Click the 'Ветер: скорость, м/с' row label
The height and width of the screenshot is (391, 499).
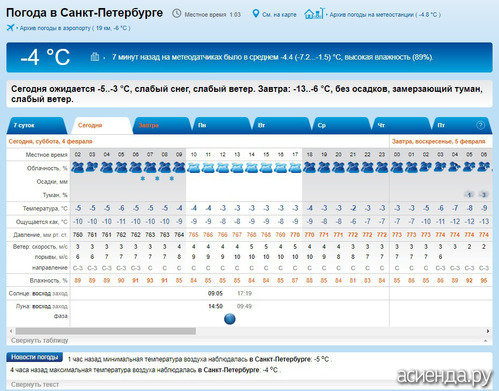(40, 247)
